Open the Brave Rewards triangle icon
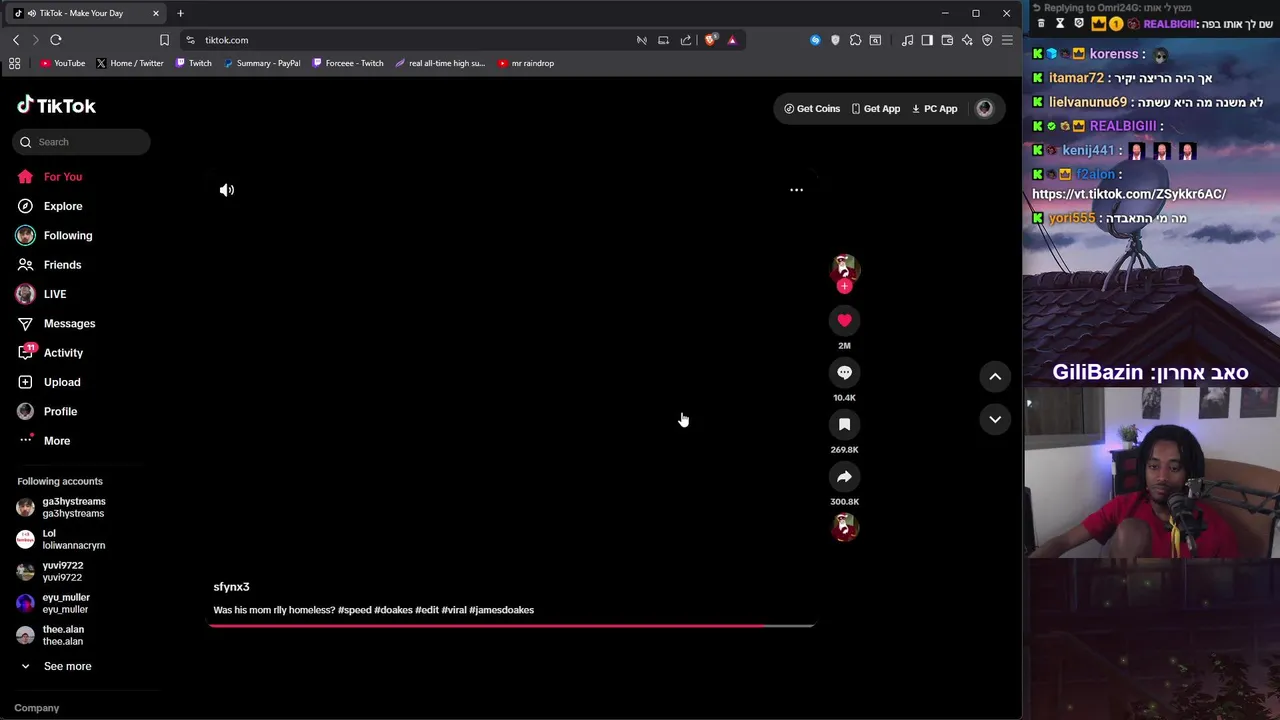Screen dimensions: 1280x720 tap(732, 40)
